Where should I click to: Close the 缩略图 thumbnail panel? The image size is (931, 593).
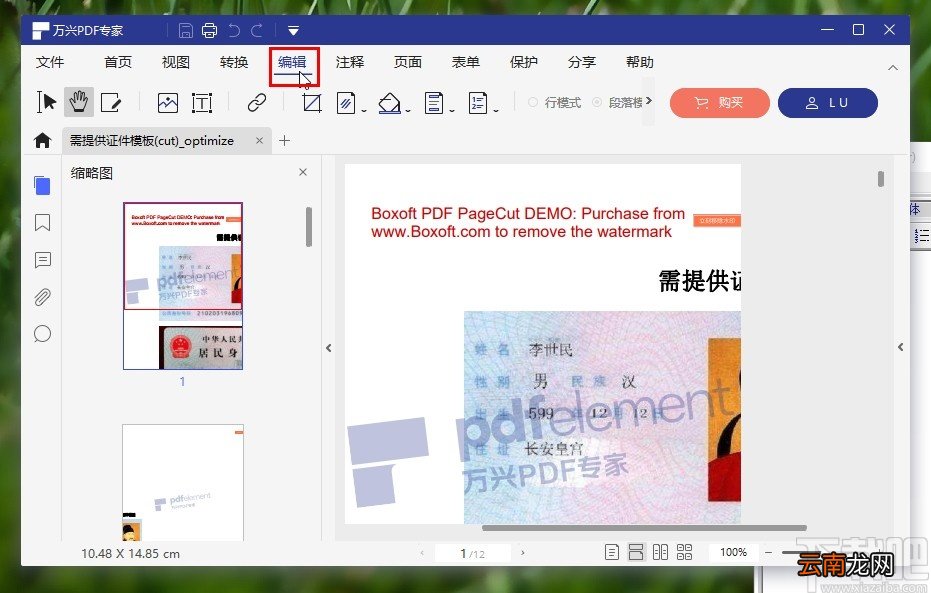tap(303, 172)
